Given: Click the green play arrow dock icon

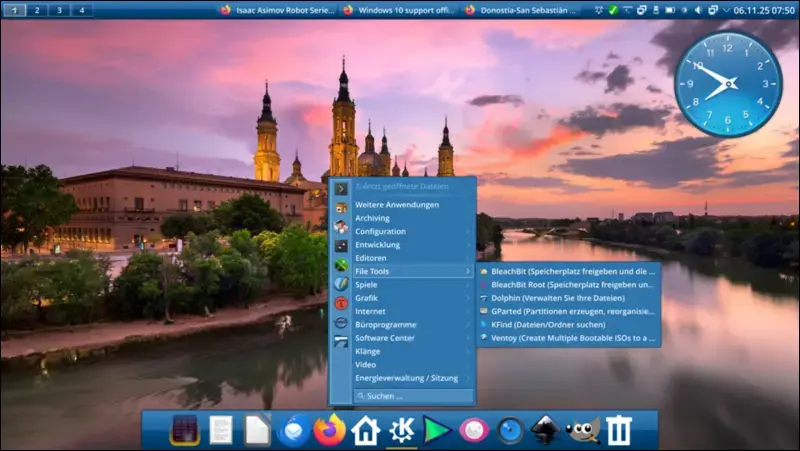Looking at the screenshot, I should pyautogui.click(x=437, y=430).
